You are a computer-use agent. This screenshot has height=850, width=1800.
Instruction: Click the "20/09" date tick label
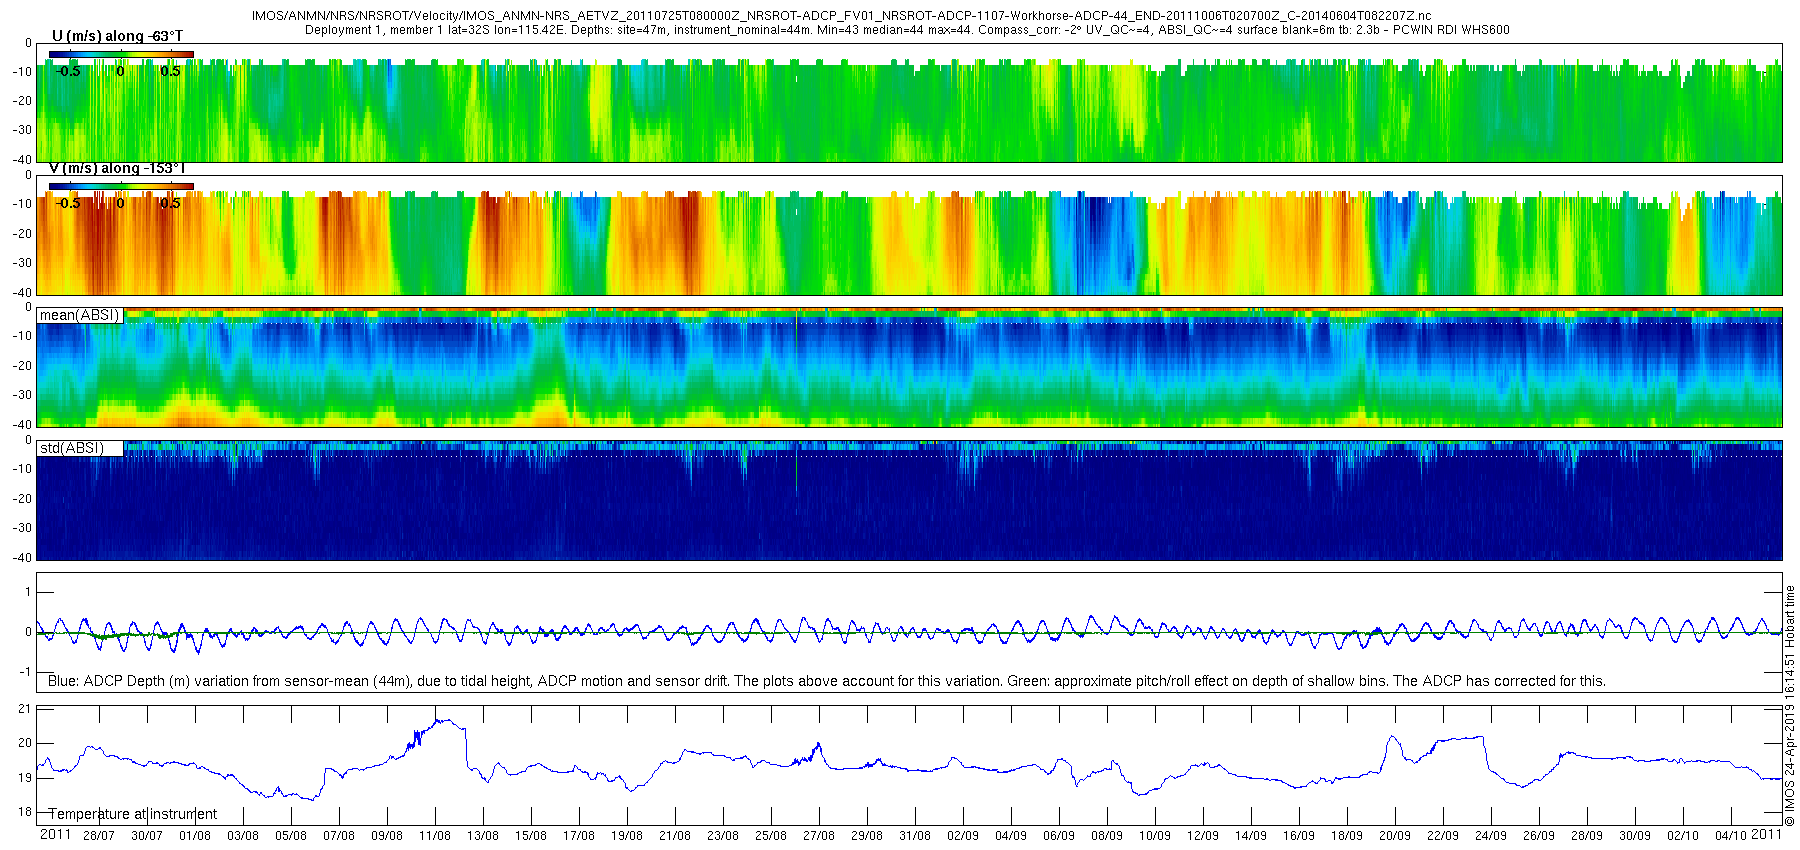tap(1394, 836)
